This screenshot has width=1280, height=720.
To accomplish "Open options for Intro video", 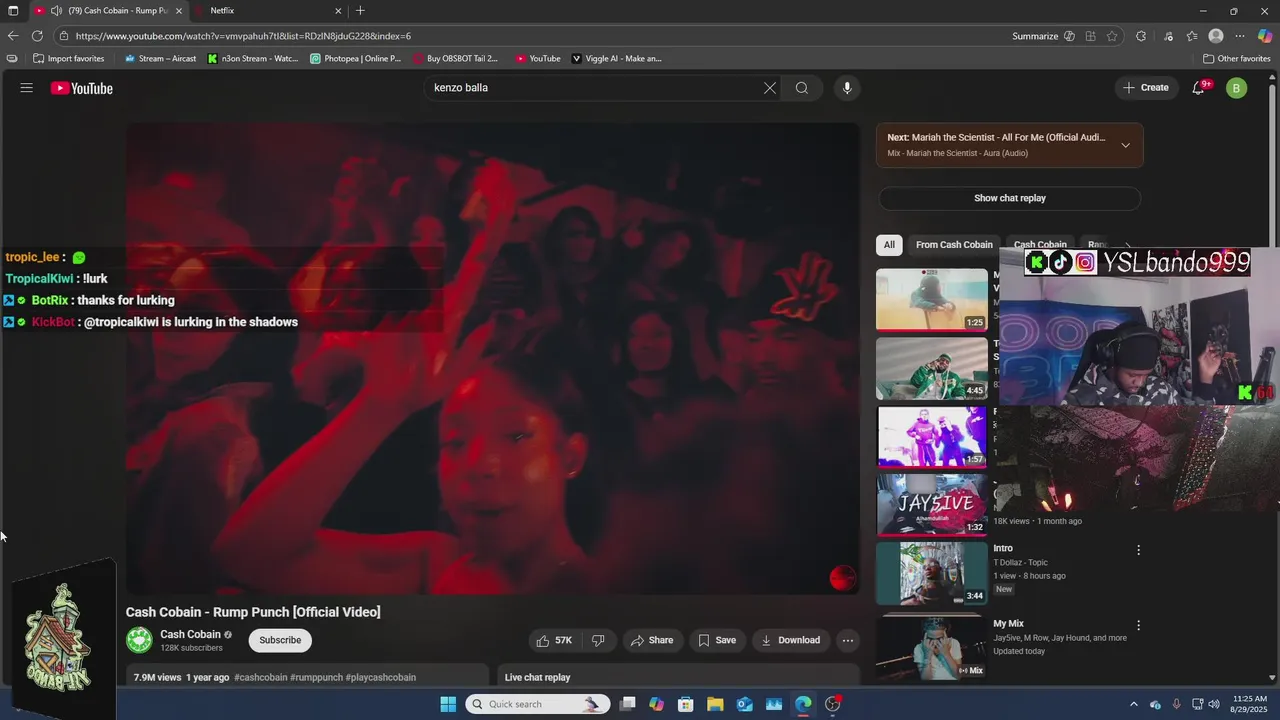I will [1138, 550].
